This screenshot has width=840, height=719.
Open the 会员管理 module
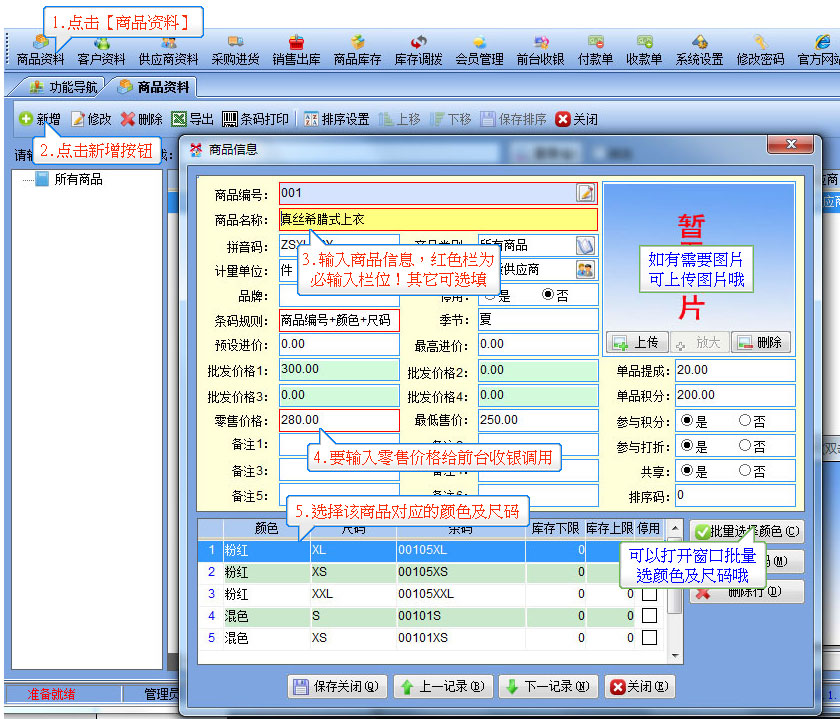coord(479,50)
